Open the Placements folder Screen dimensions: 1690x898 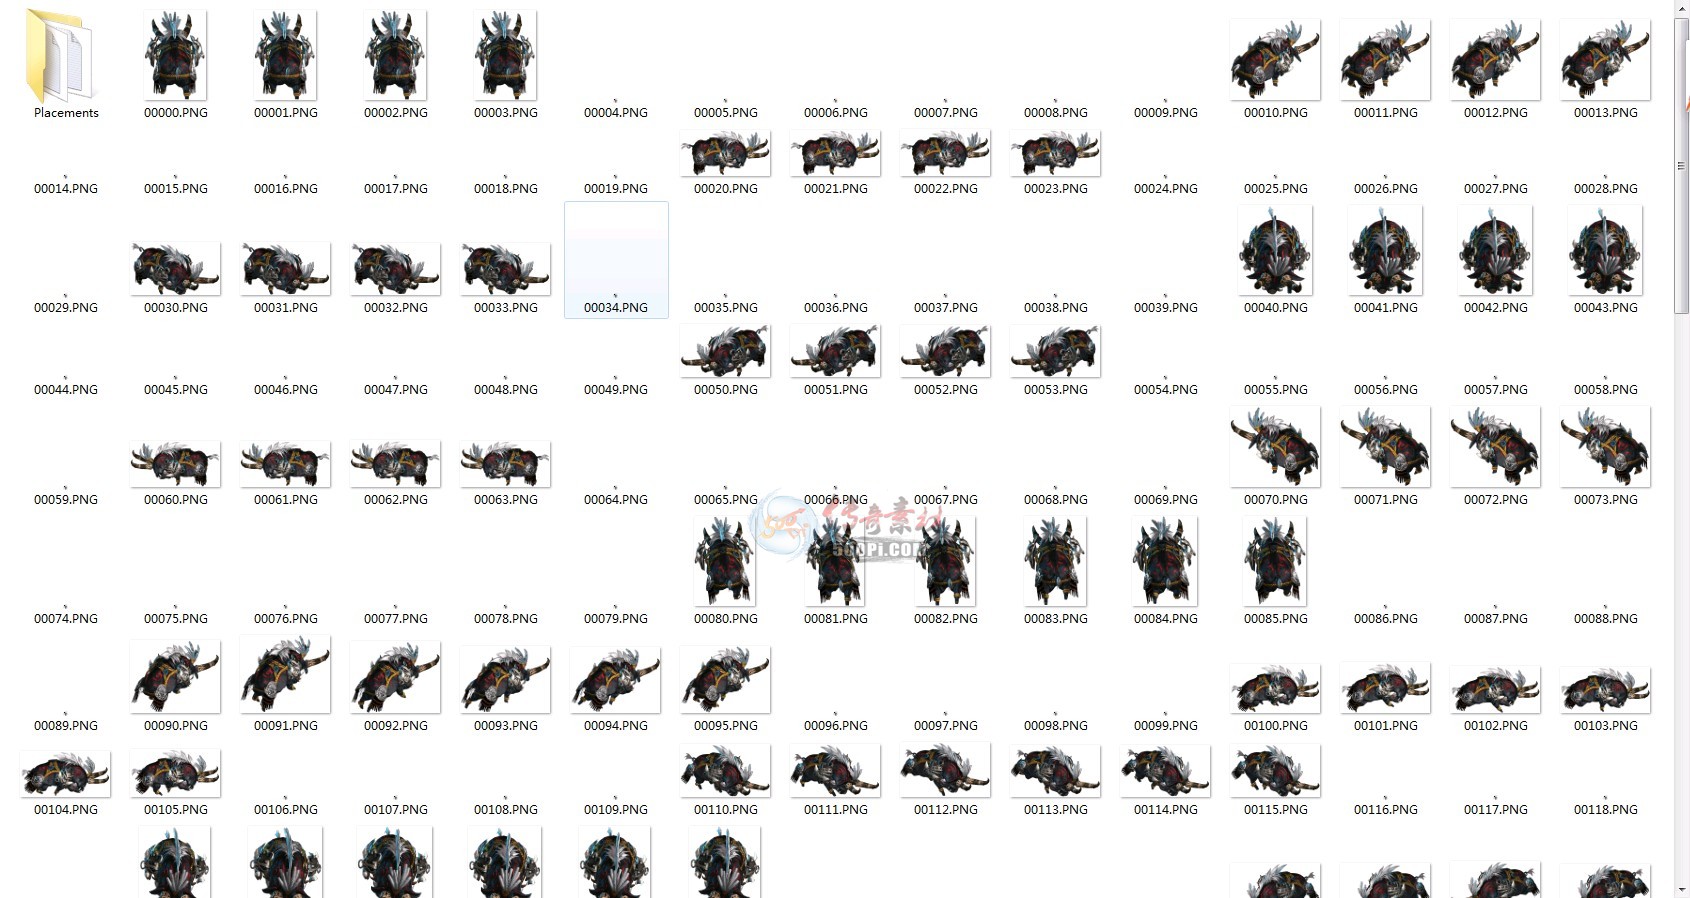(x=60, y=55)
